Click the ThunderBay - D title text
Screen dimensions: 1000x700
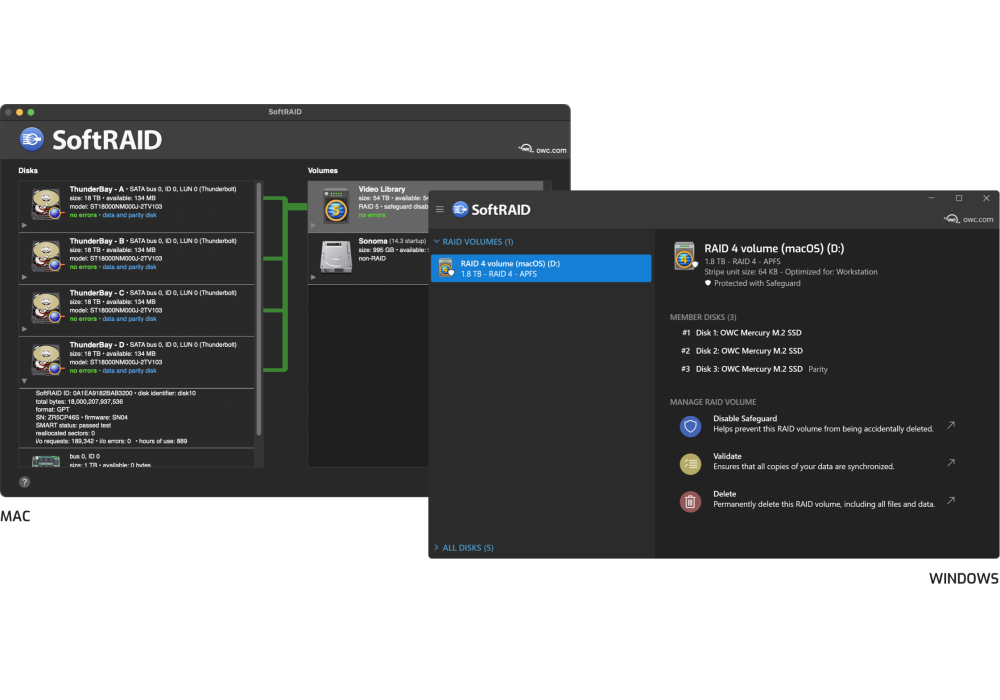[97, 344]
